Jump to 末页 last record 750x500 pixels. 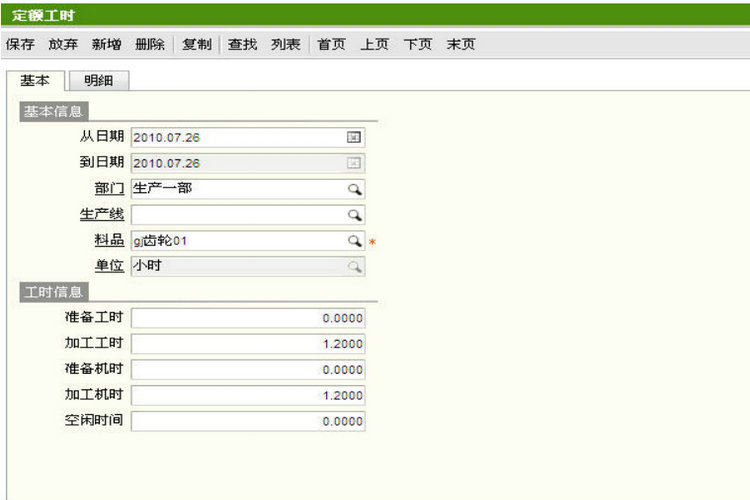click(461, 44)
